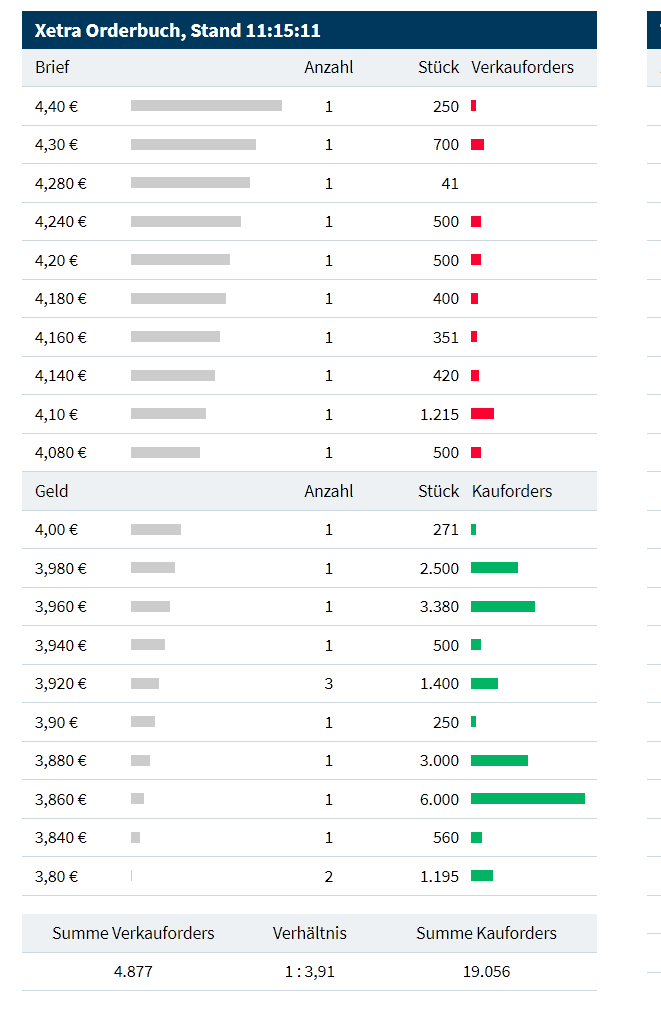Select the 4,00 € bid price
This screenshot has width=661, height=1020.
[x=56, y=530]
